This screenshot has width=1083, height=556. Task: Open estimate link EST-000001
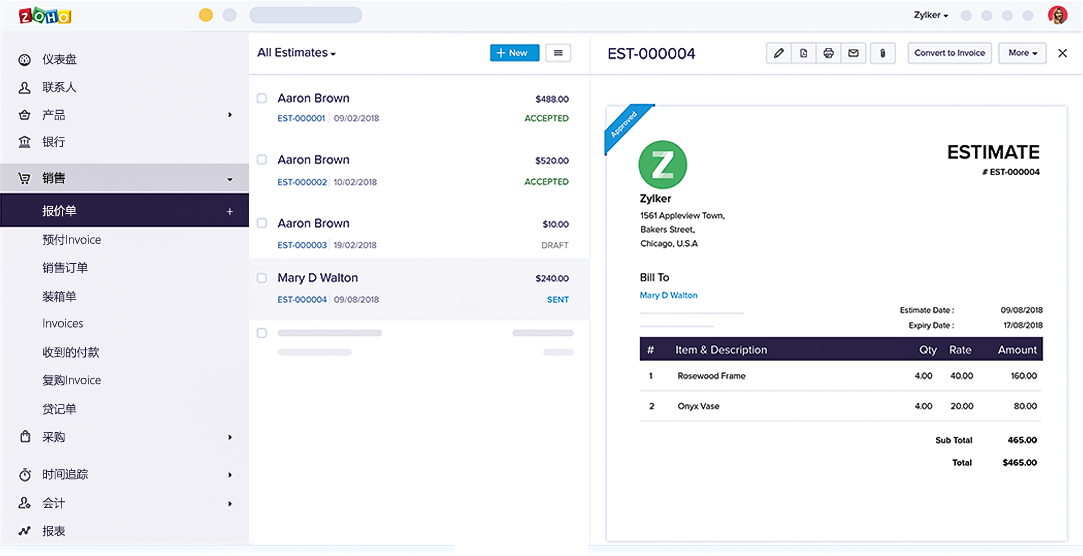[x=301, y=118]
